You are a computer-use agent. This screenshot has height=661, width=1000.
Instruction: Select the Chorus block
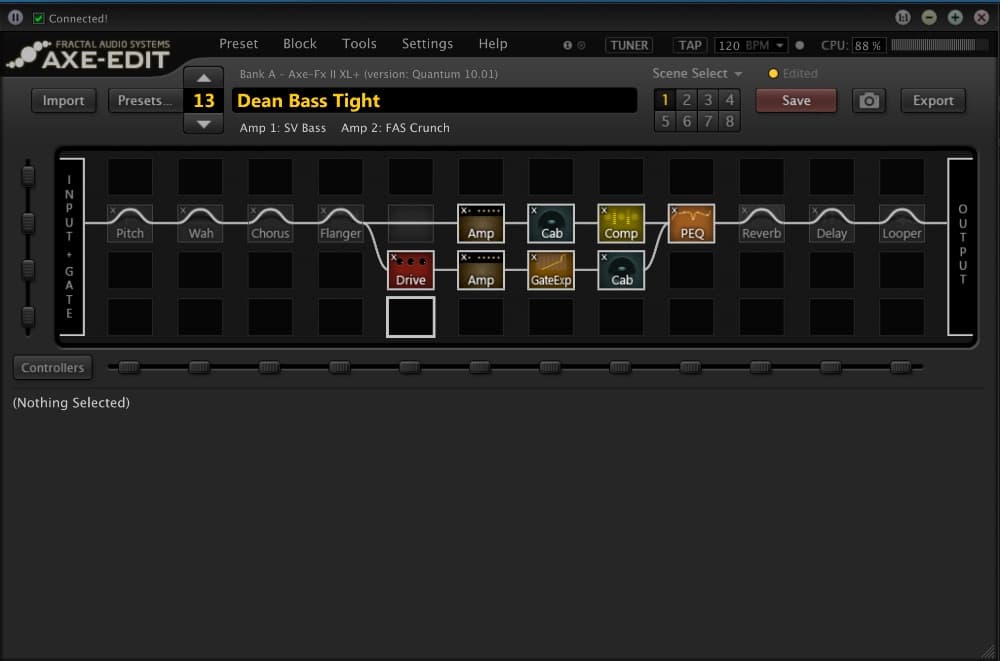[270, 223]
